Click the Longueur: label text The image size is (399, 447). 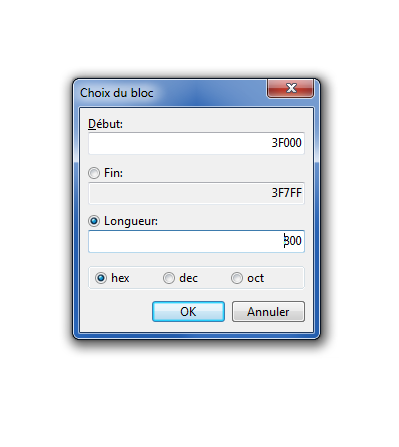point(131,221)
